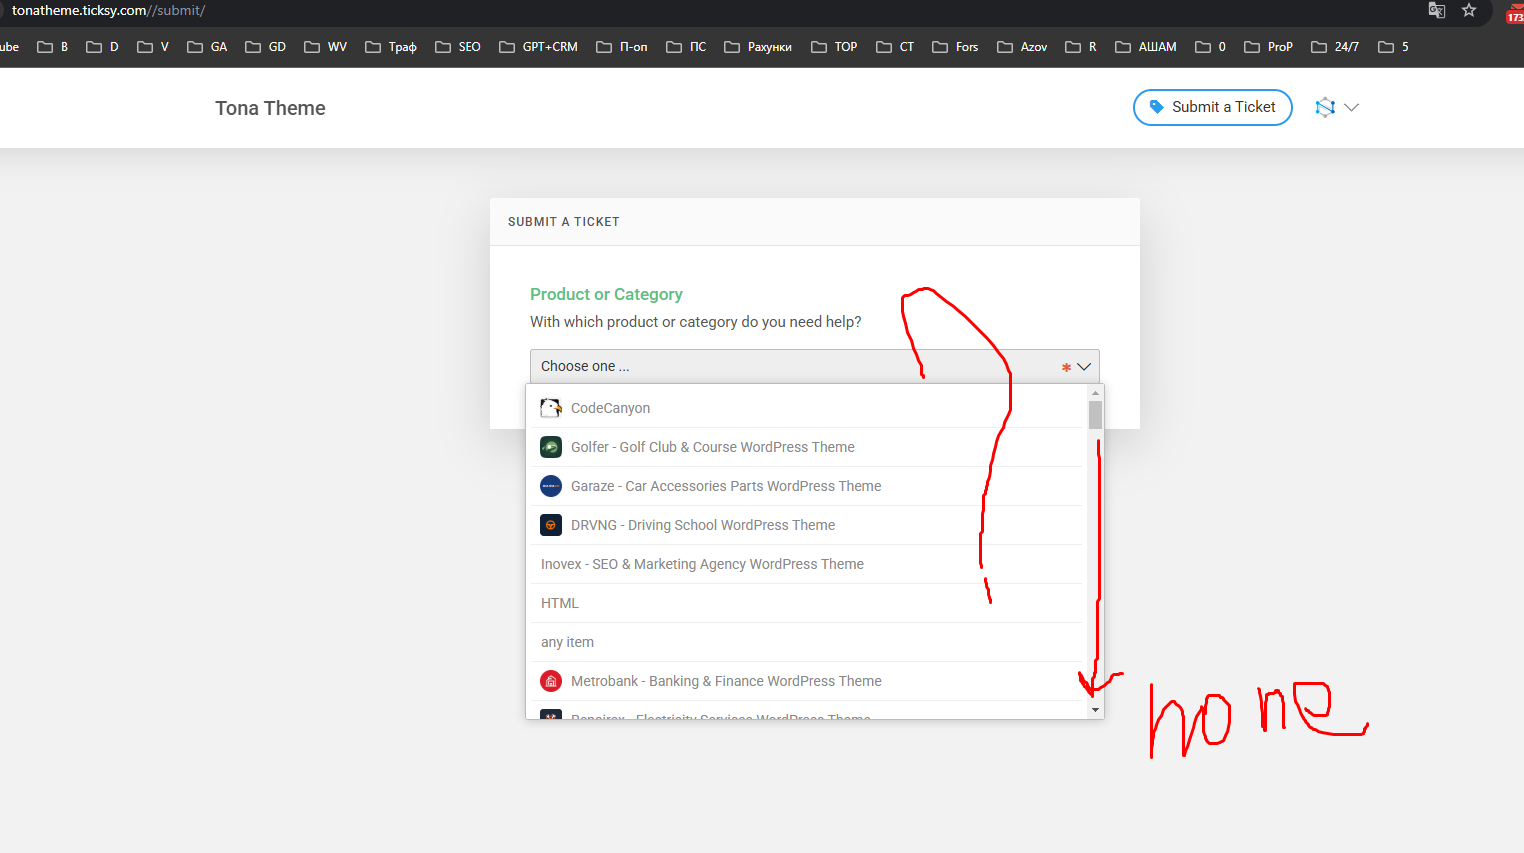This screenshot has width=1524, height=853.
Task: Select the HTML option
Action: pyautogui.click(x=805, y=603)
